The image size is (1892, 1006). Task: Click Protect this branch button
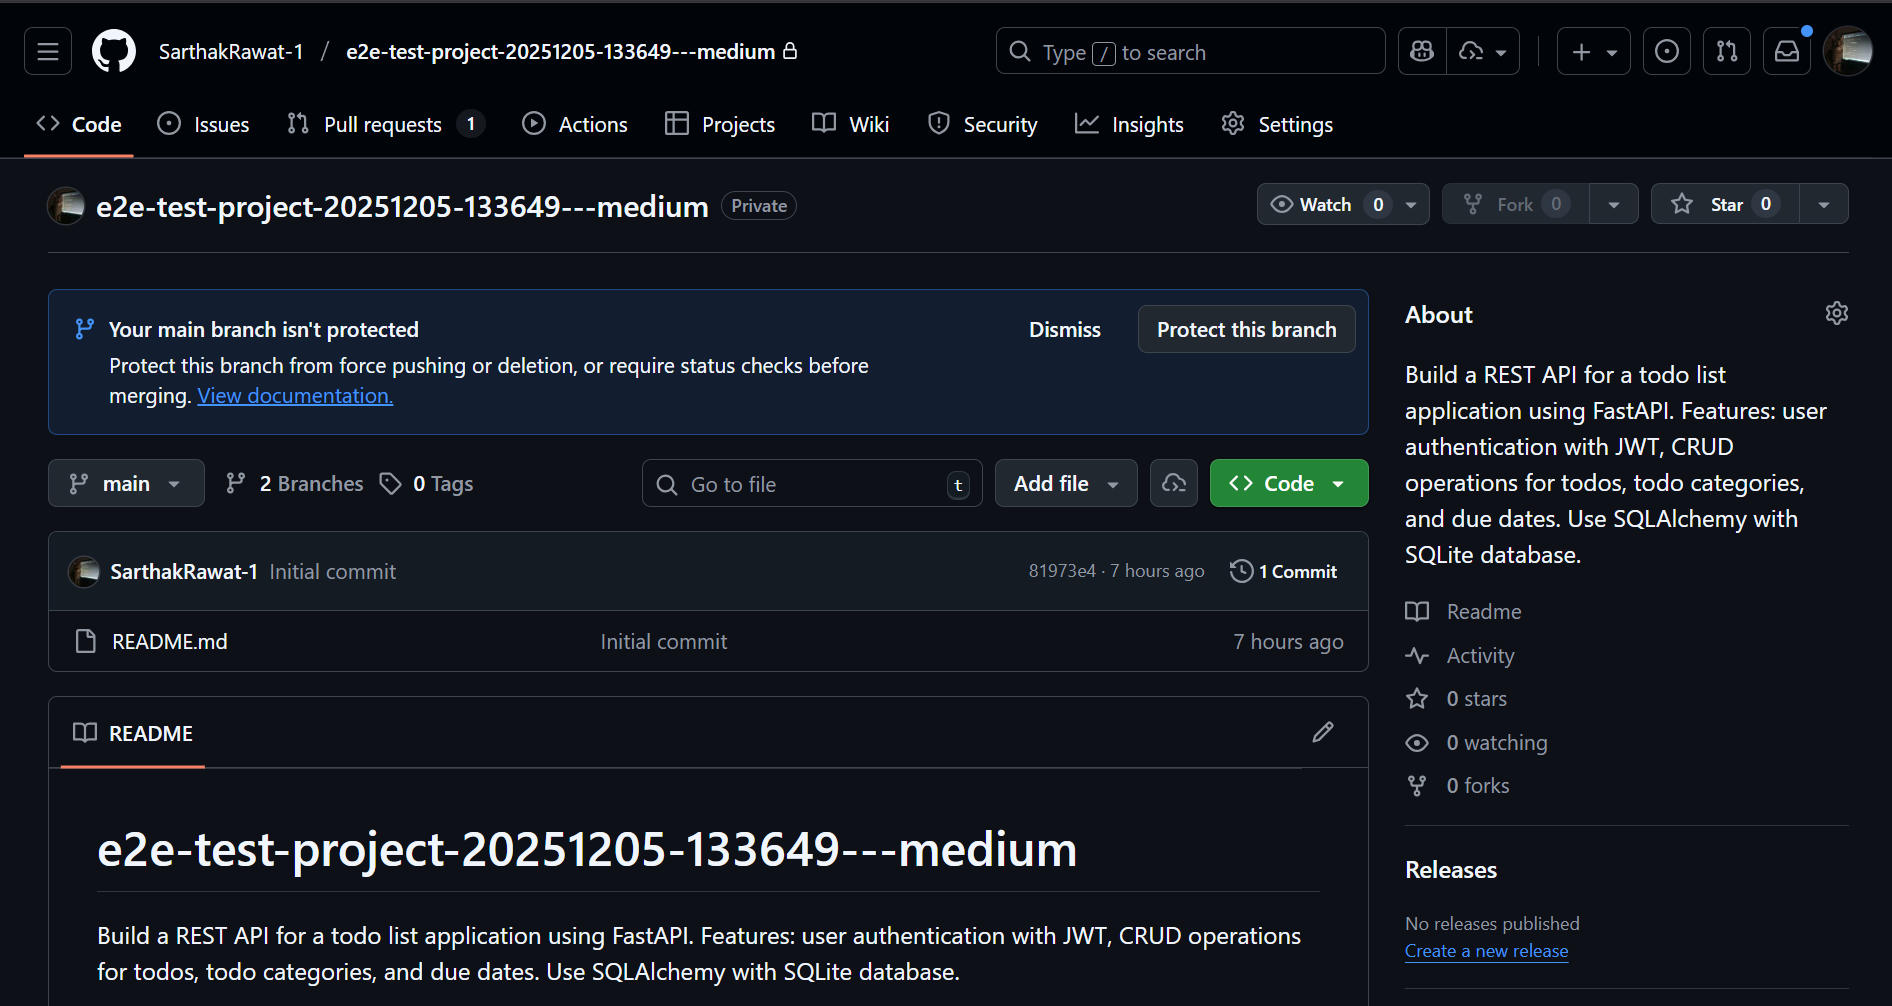[x=1247, y=329]
